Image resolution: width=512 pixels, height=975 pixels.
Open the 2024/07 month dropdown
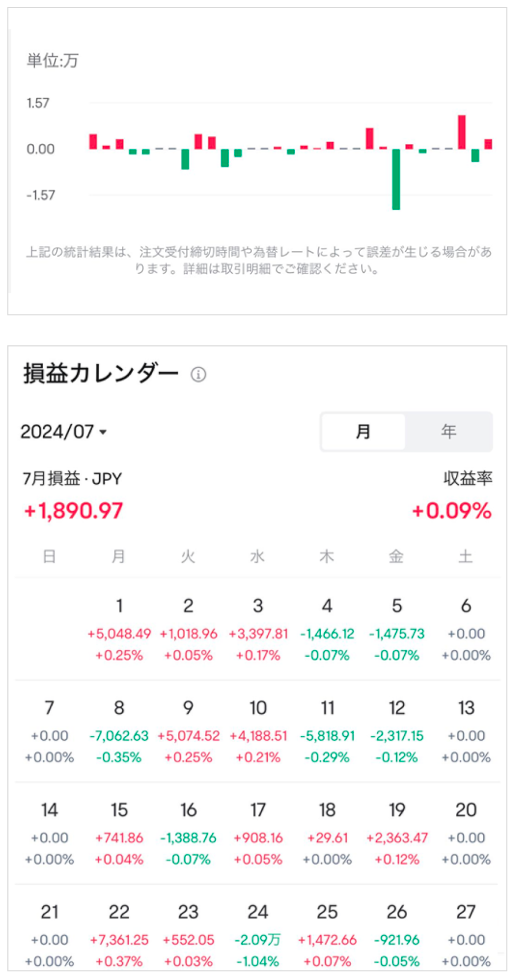coord(63,432)
